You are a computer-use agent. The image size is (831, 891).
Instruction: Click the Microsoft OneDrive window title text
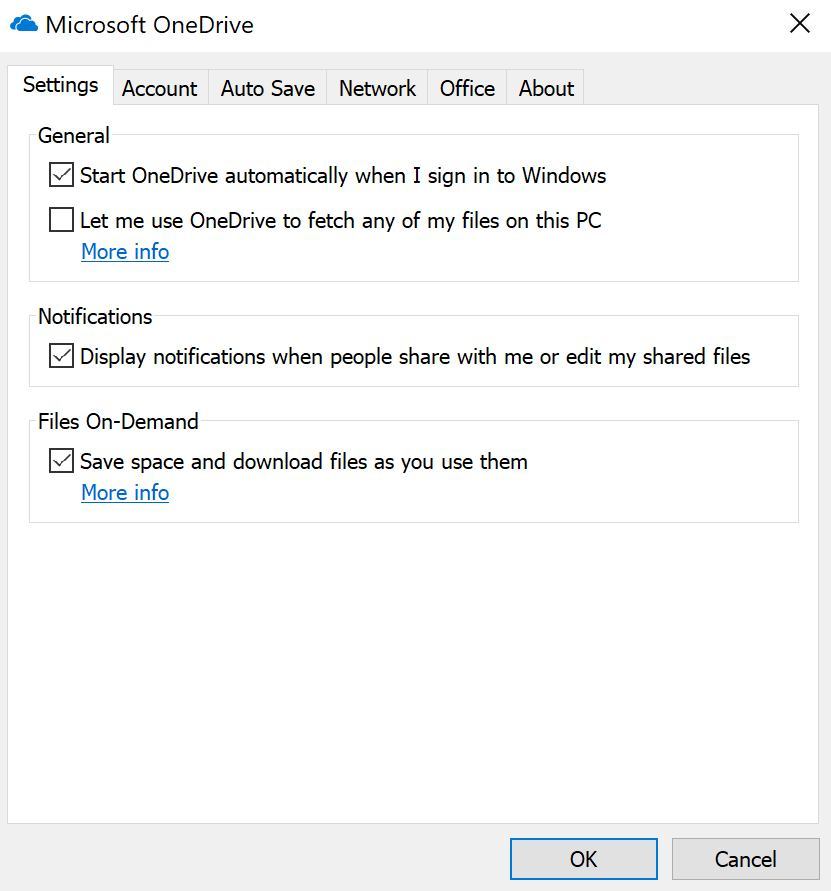149,25
